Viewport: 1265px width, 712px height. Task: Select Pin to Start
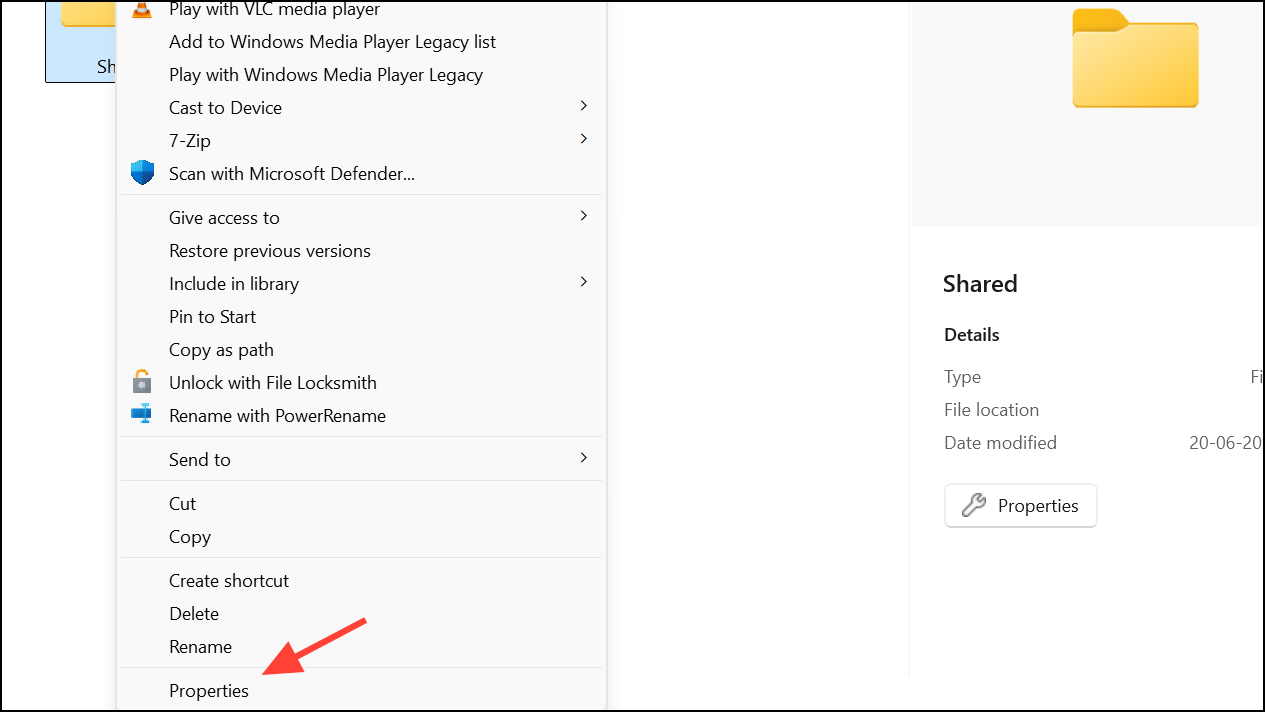click(361, 317)
